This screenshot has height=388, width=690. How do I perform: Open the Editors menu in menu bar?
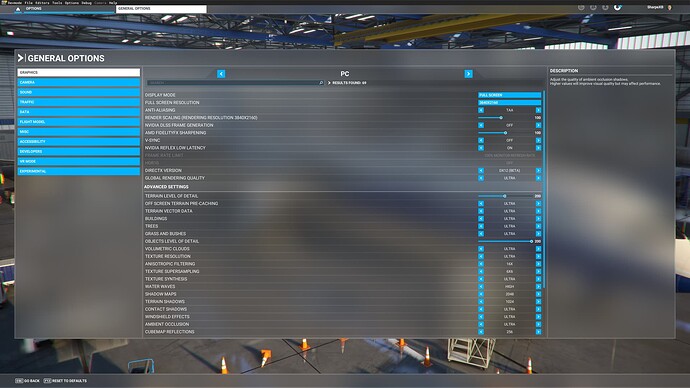tap(42, 3)
